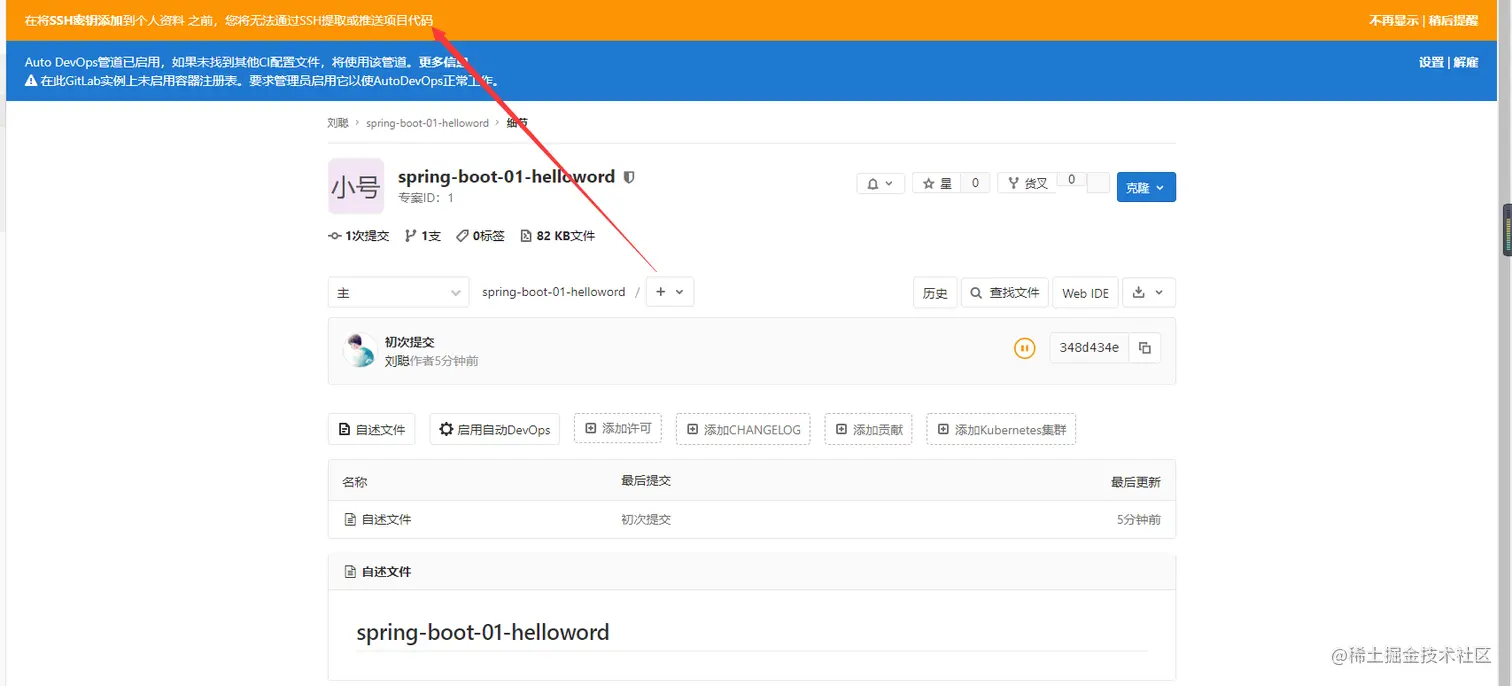Click the commit hash 348d434e
This screenshot has width=1512, height=686.
click(1089, 348)
